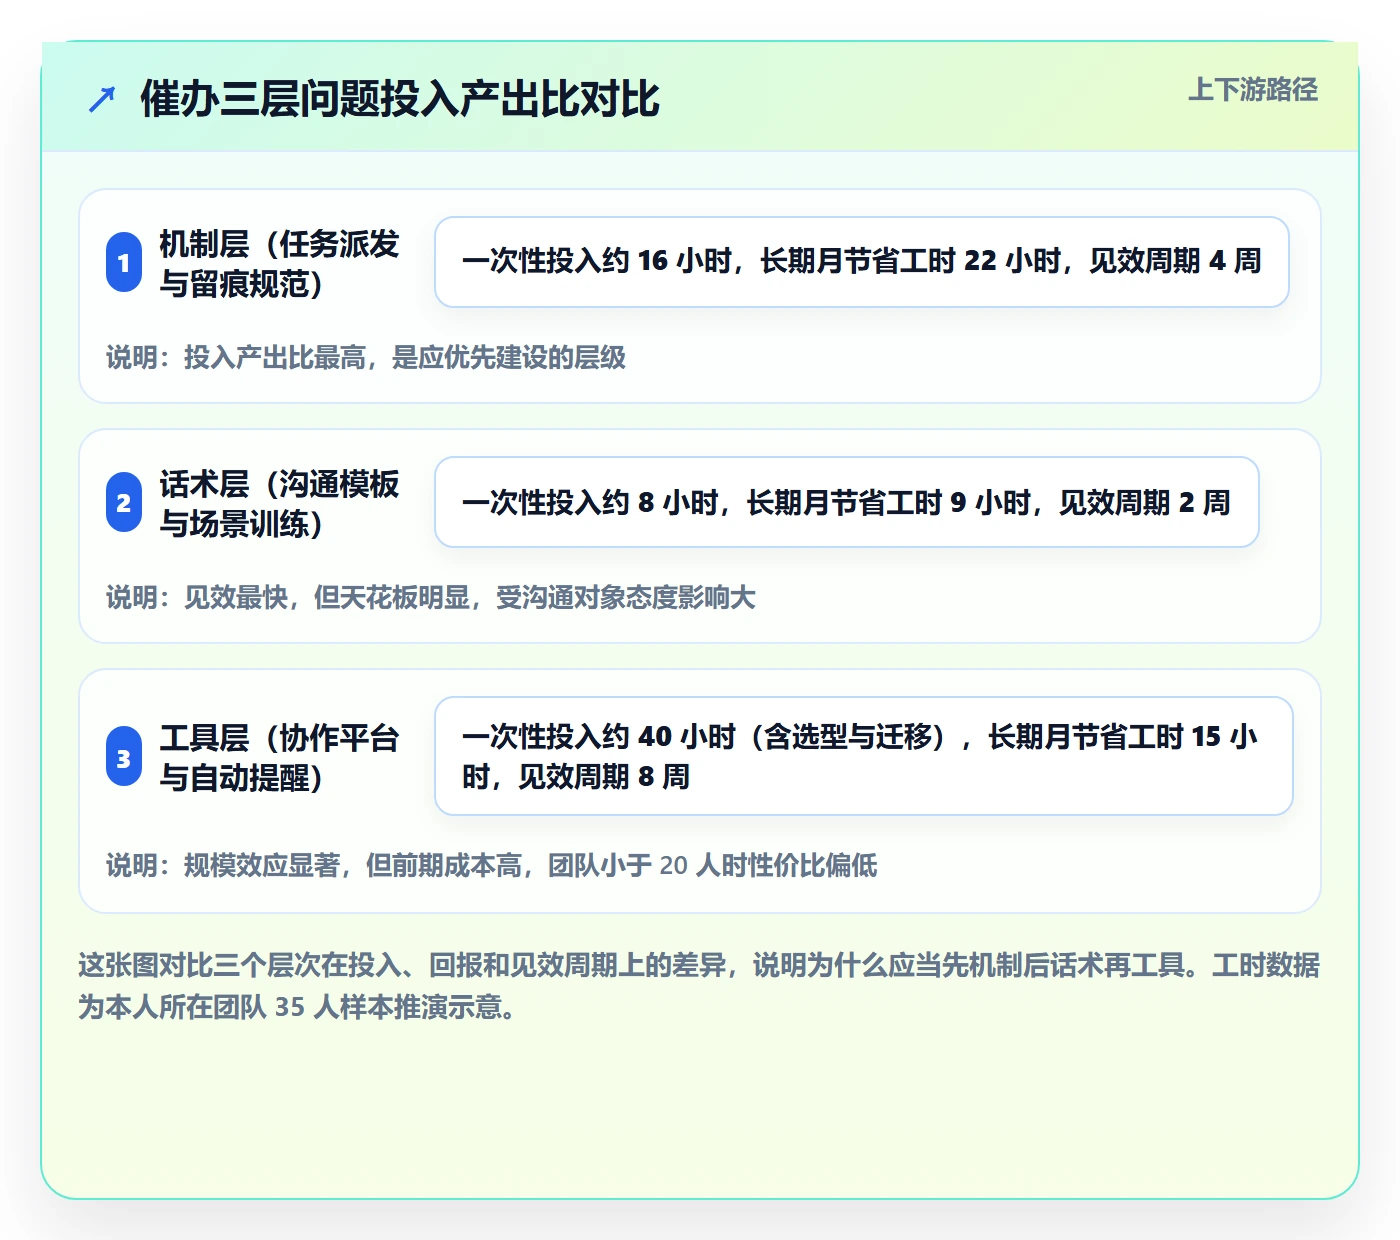Click the number 1 step badge
Image resolution: width=1400 pixels, height=1240 pixels.
[124, 263]
